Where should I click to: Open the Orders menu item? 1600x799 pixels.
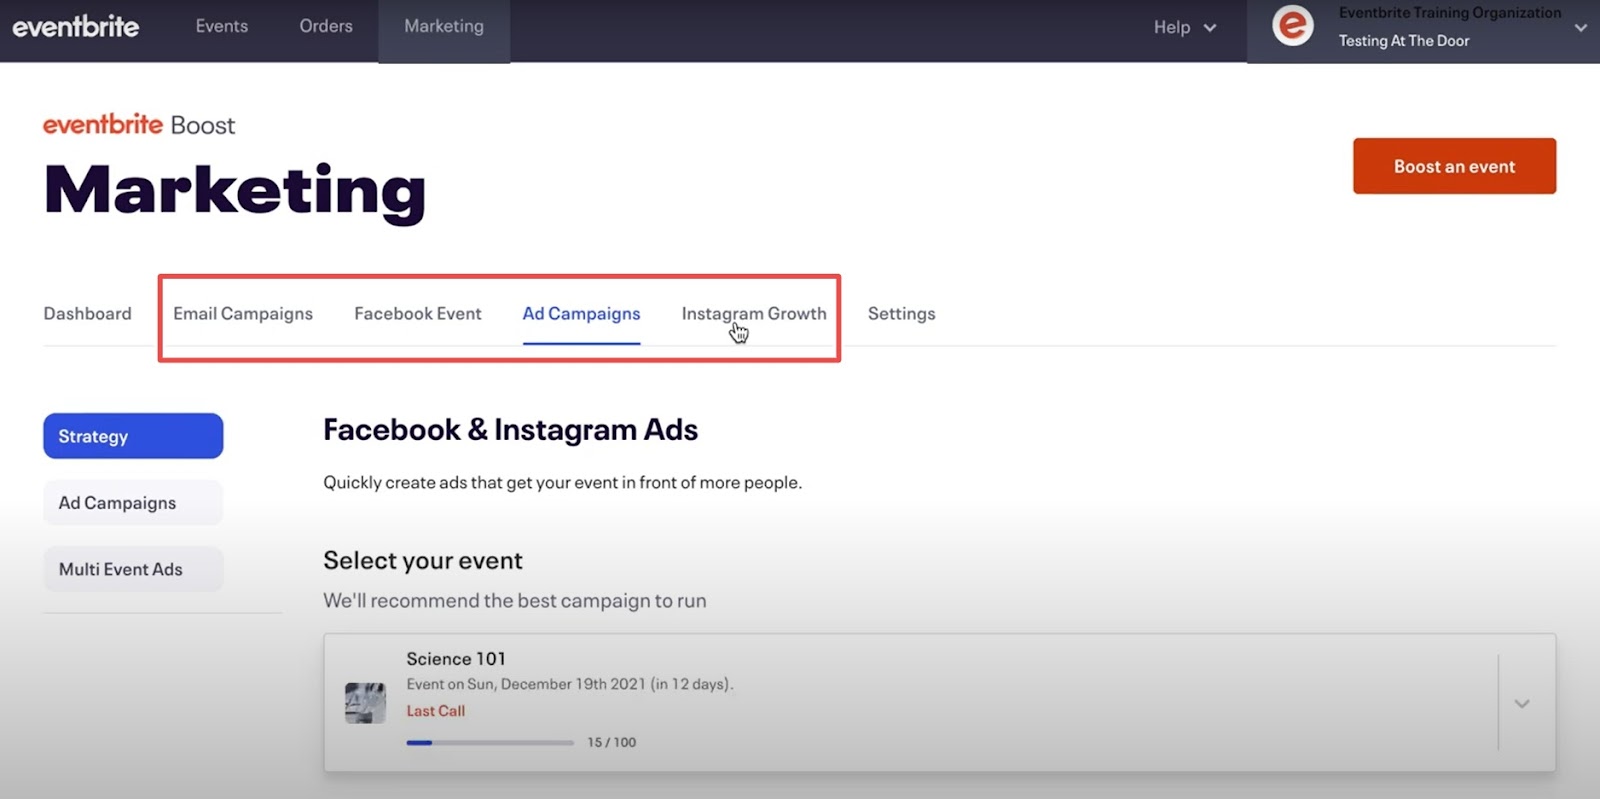pos(326,26)
